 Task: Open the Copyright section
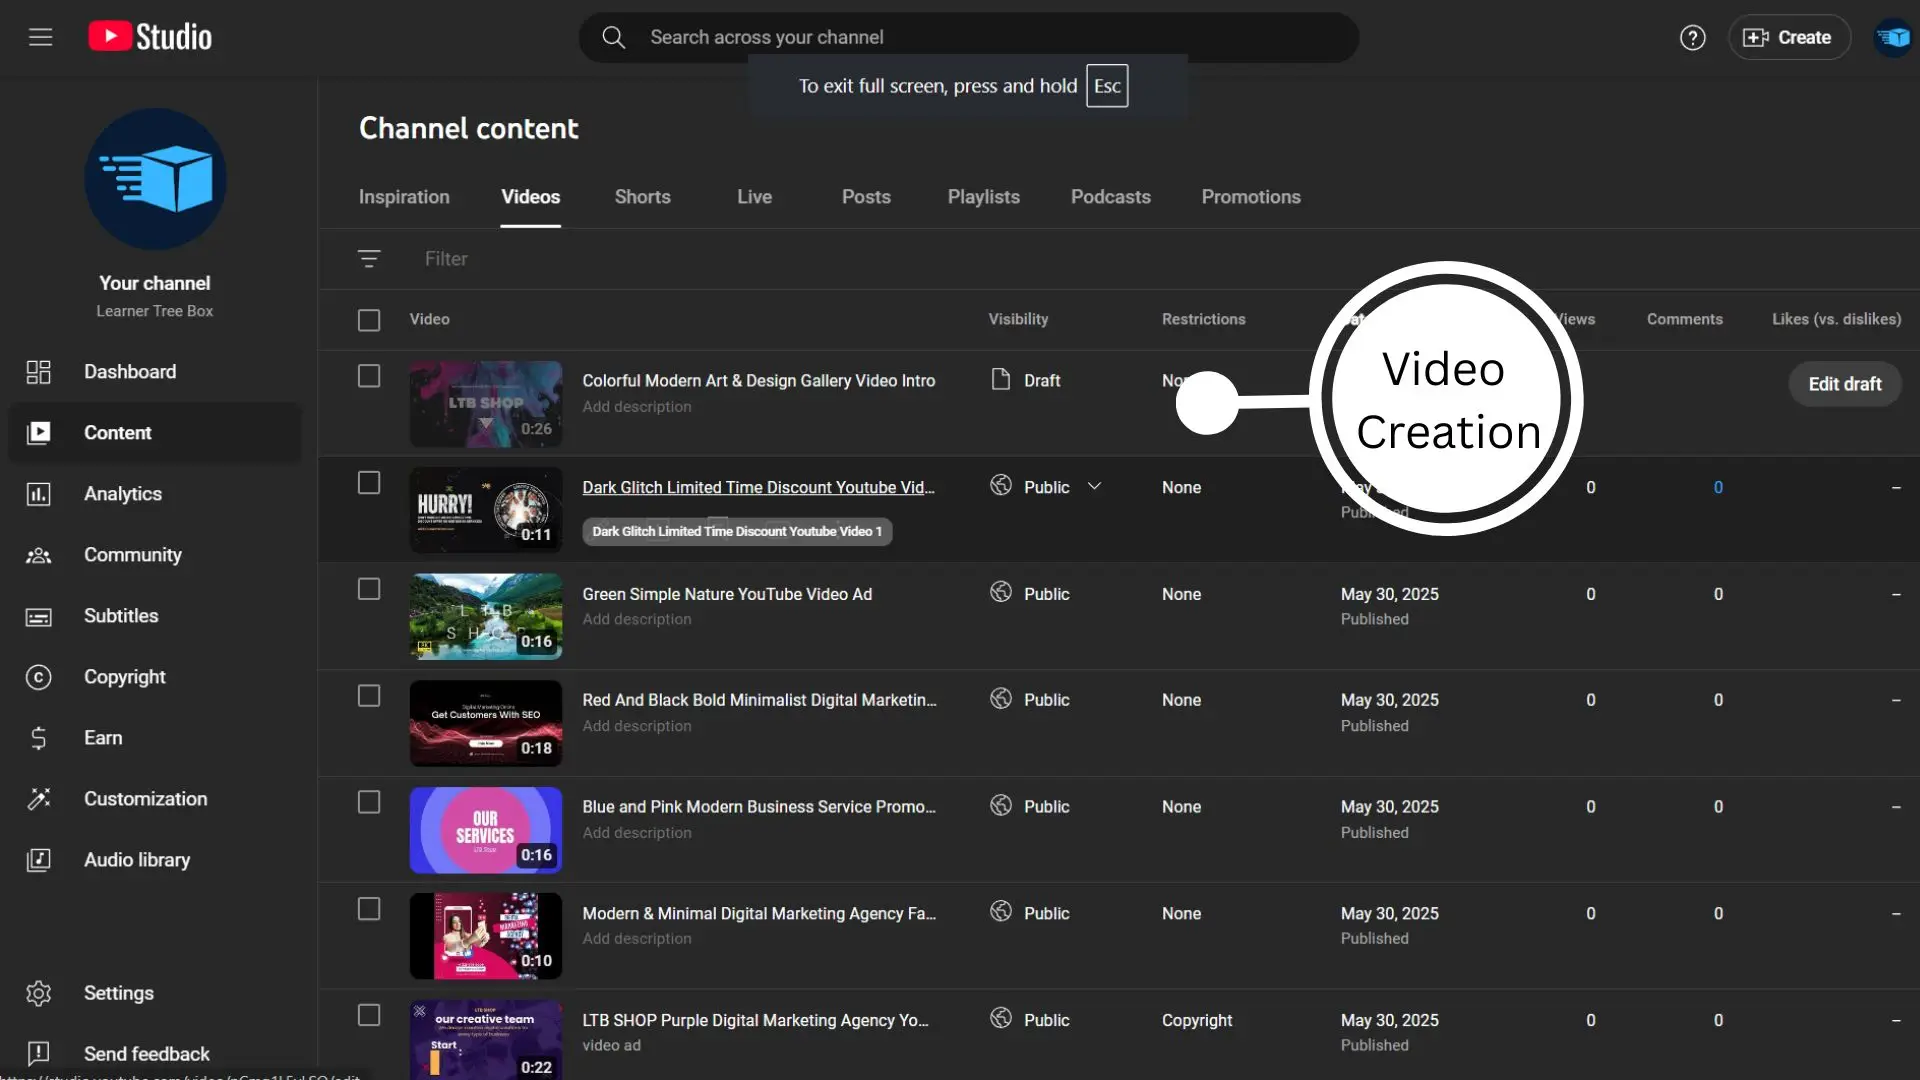[x=124, y=677]
